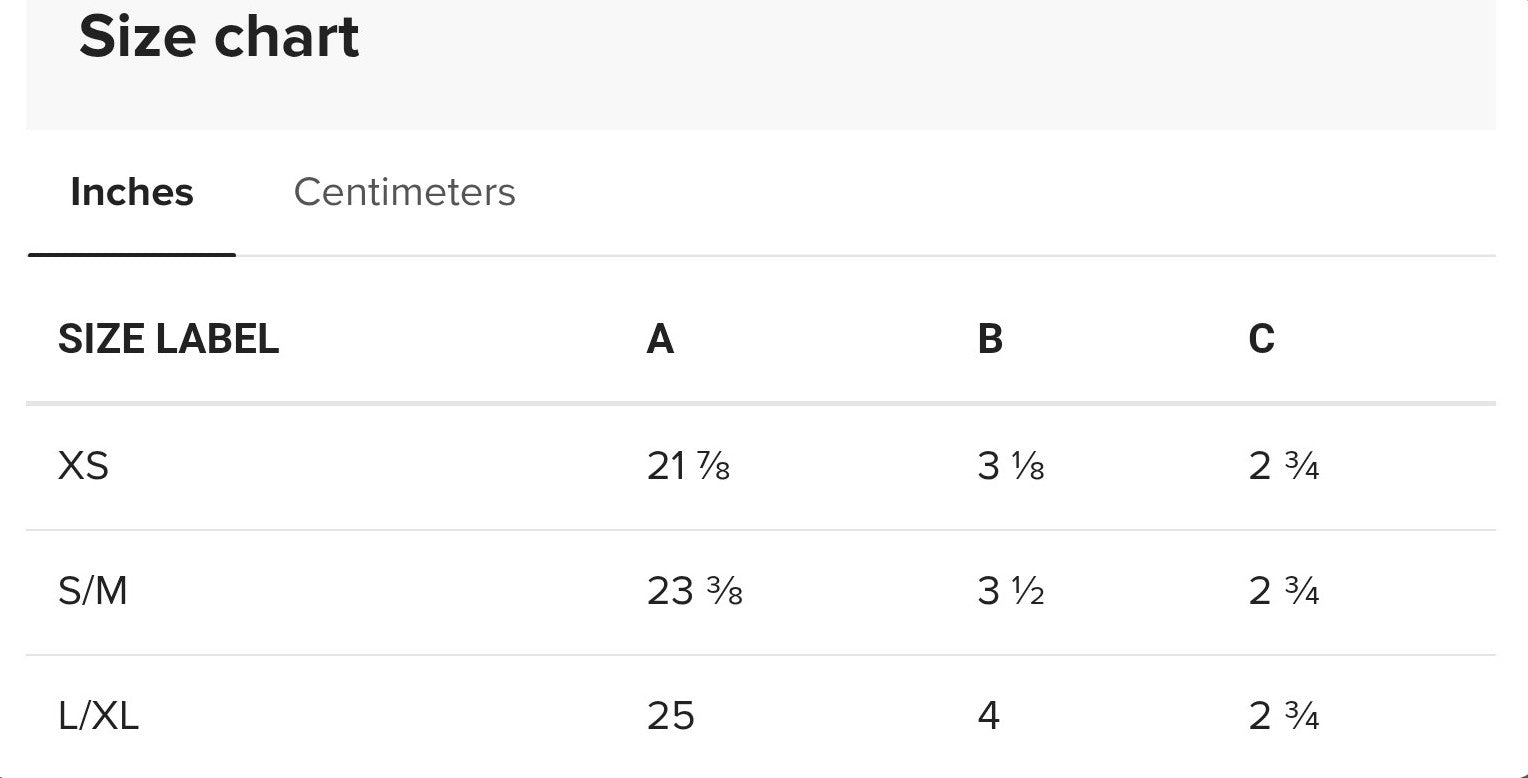This screenshot has width=1528, height=778.
Task: Click column header C
Action: (1262, 340)
